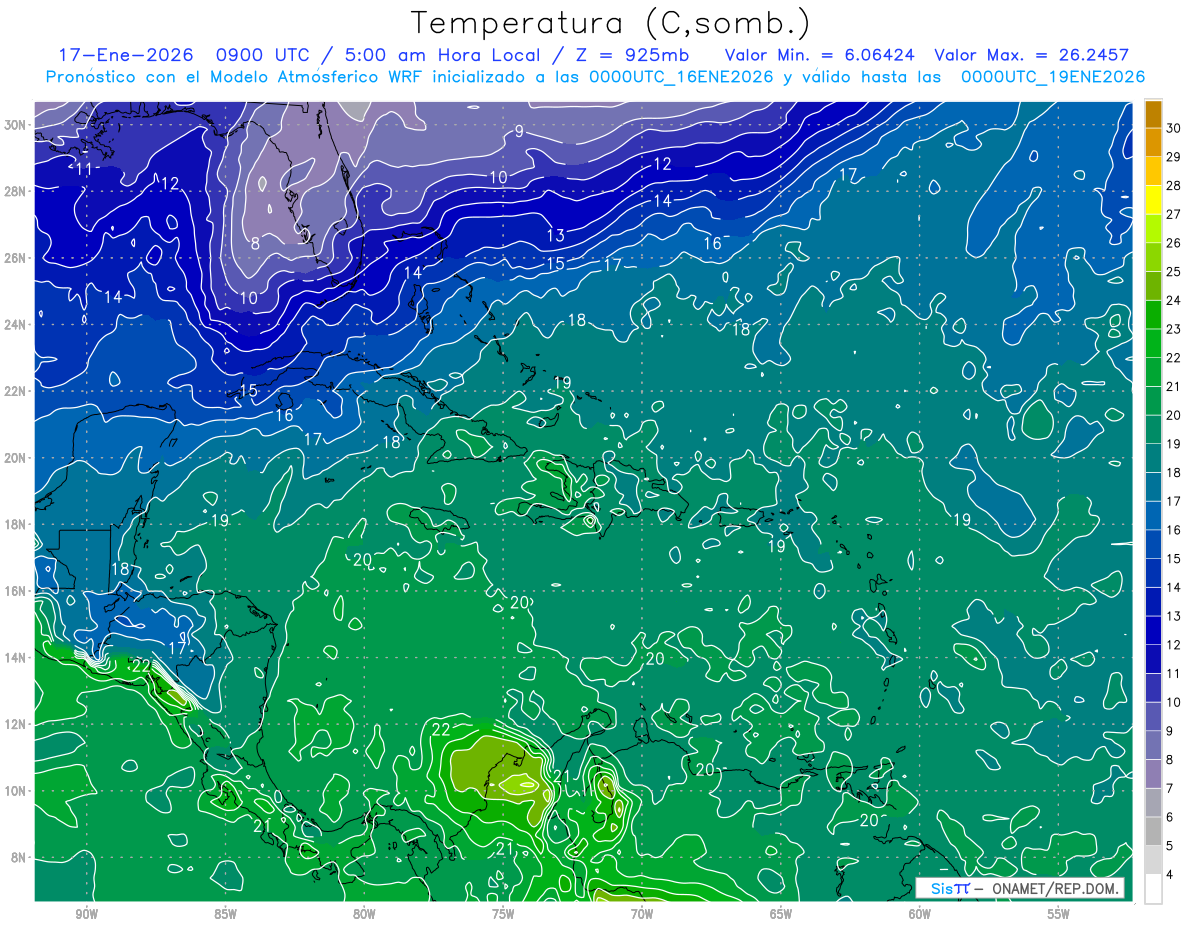Pick the yellow legend swatch between 27 and 28
Screen dimensions: 1200x927
pyautogui.click(x=1153, y=199)
